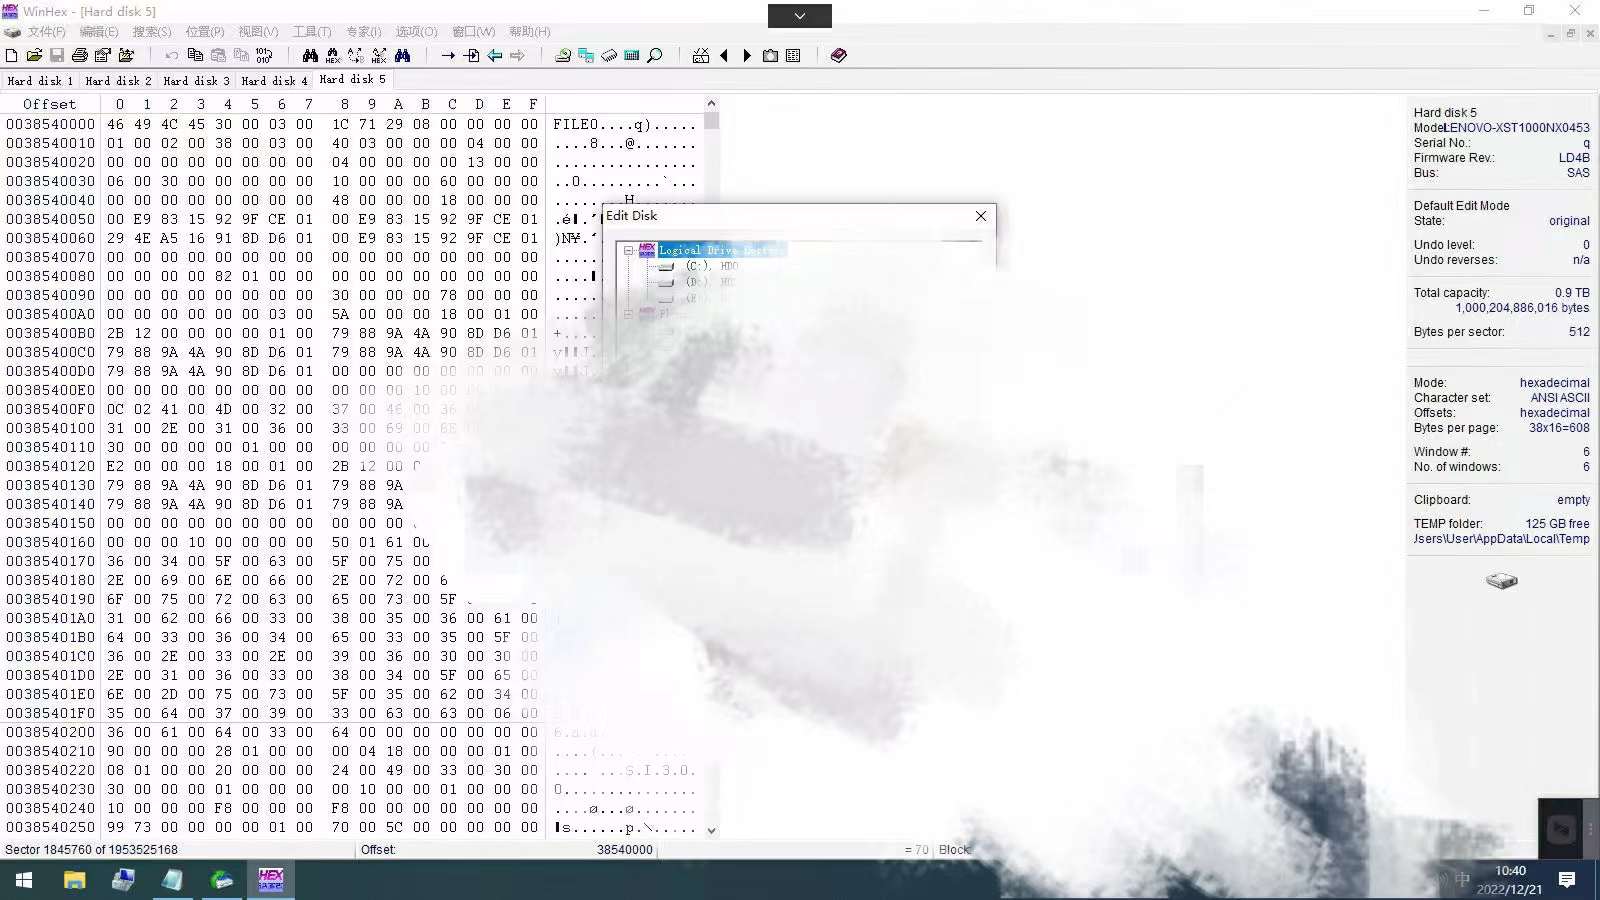
Task: Save the sectors with the floppy icon
Action: click(x=57, y=56)
